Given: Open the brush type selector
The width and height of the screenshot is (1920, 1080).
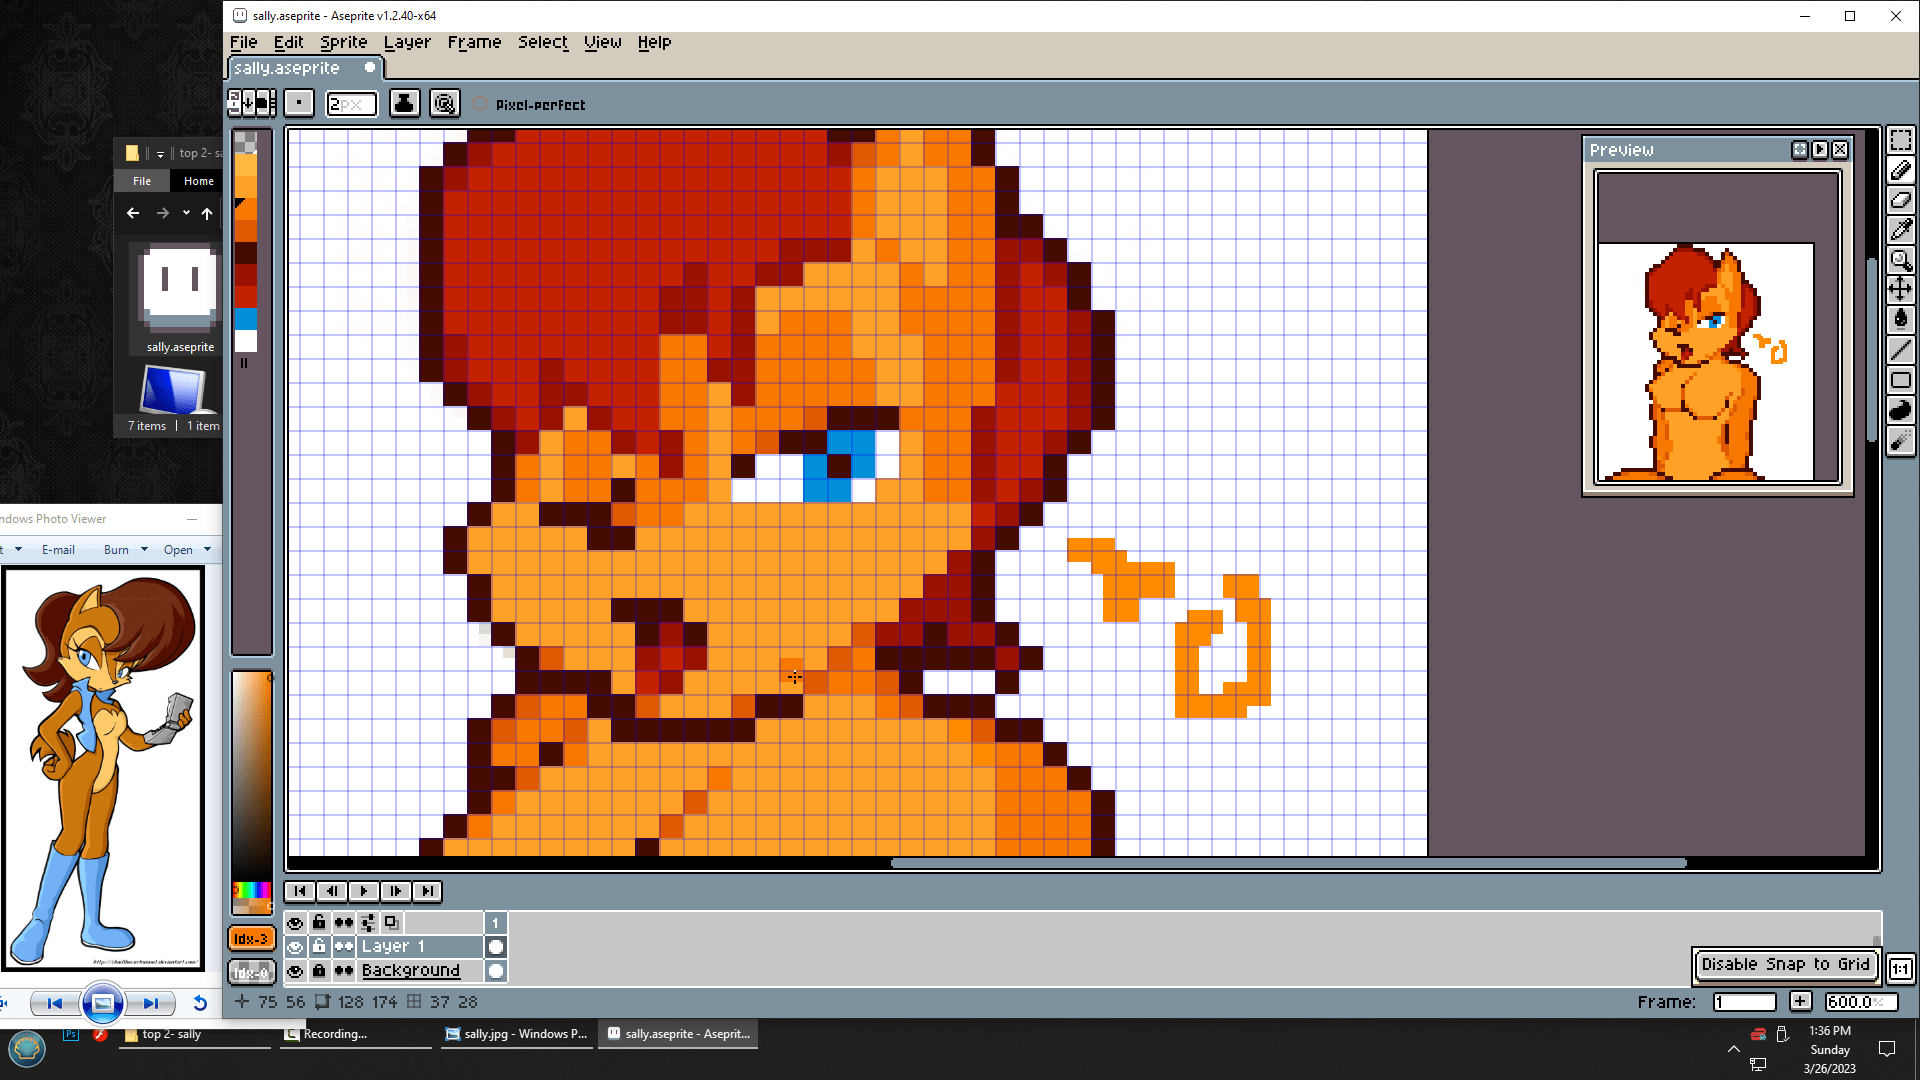Looking at the screenshot, I should click(299, 103).
